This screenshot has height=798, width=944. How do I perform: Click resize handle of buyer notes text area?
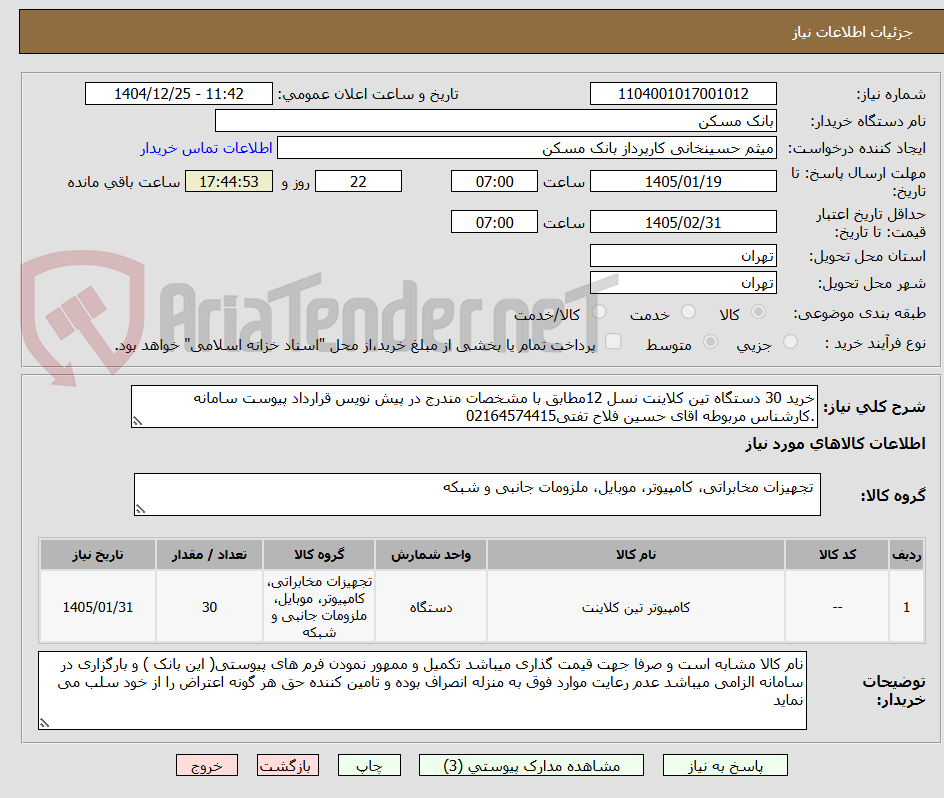coord(45,723)
